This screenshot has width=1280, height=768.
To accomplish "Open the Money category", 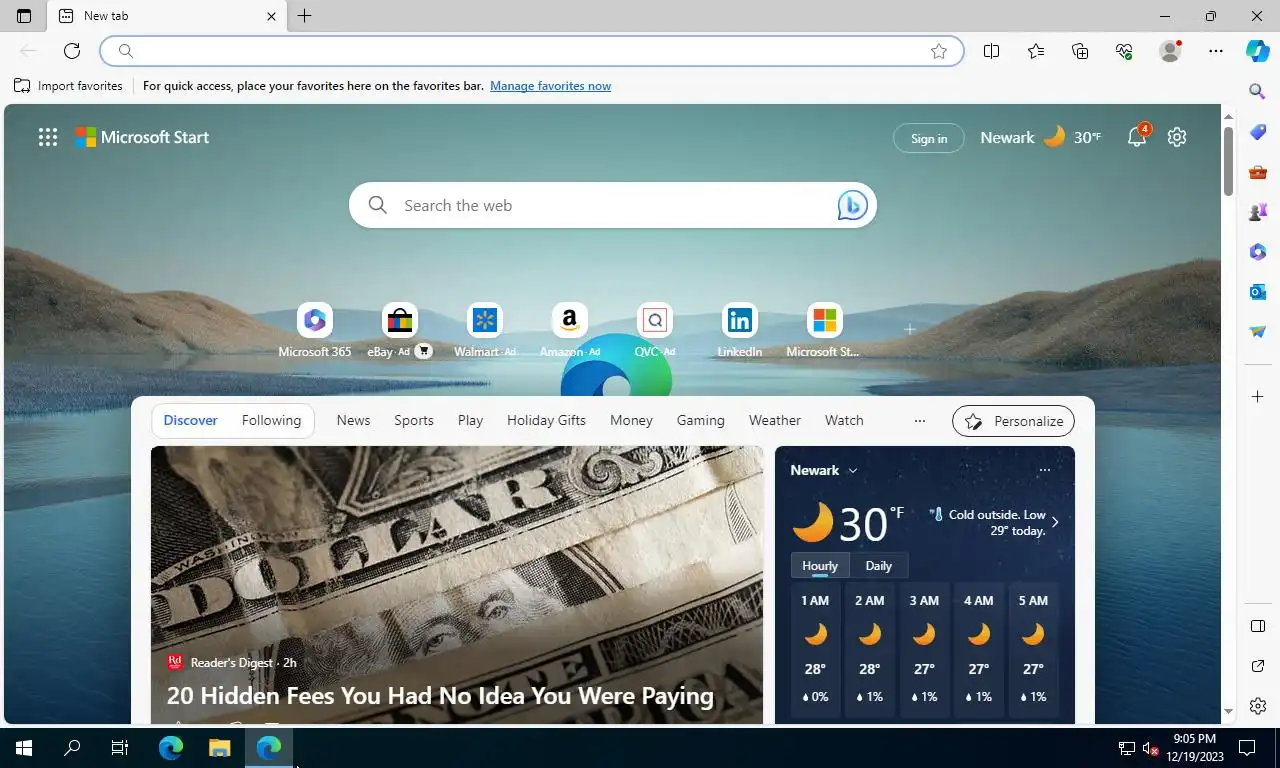I will 631,420.
